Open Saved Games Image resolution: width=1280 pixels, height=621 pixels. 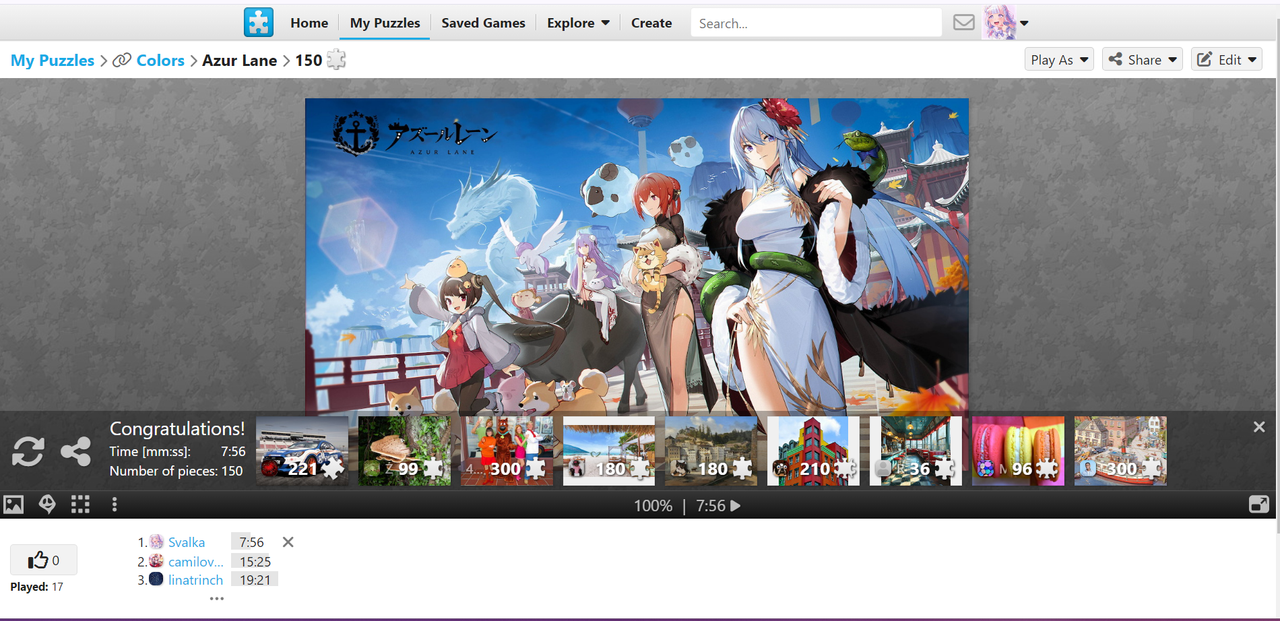pyautogui.click(x=483, y=23)
